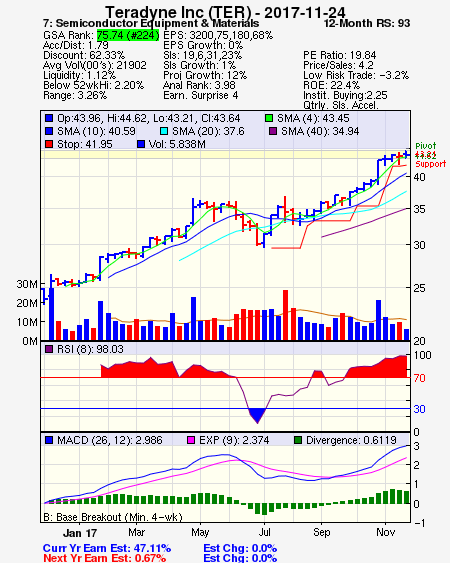This screenshot has width=450, height=563.
Task: Click the blue 30 RSI threshold label
Action: click(419, 409)
